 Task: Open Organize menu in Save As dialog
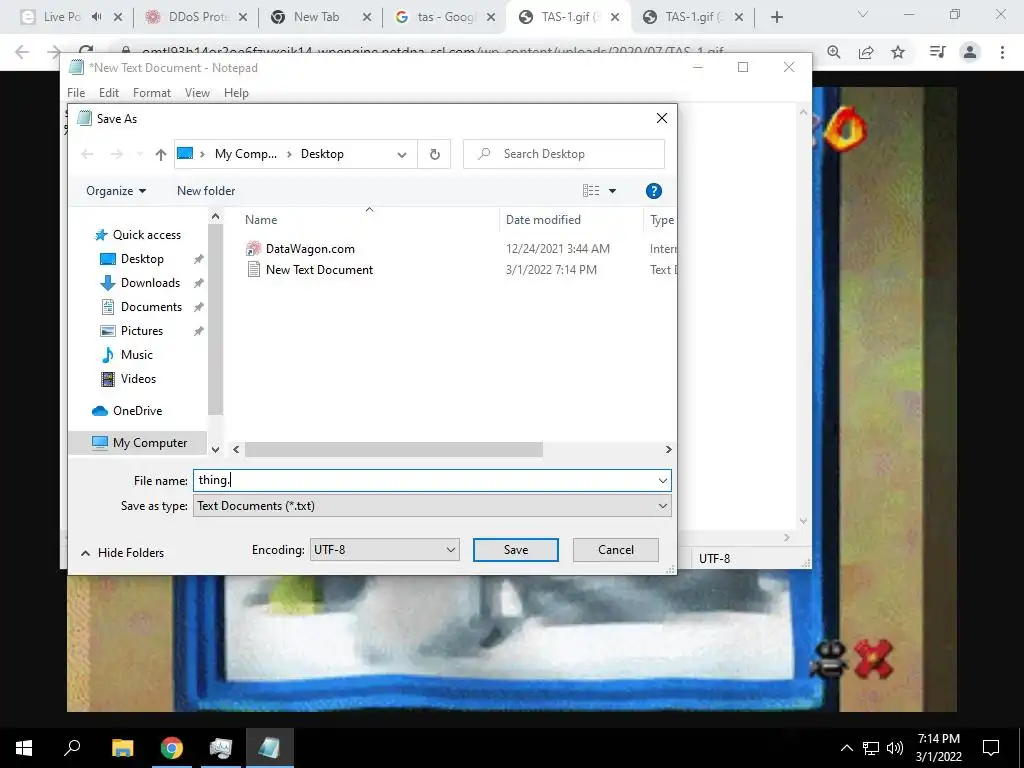tap(116, 191)
